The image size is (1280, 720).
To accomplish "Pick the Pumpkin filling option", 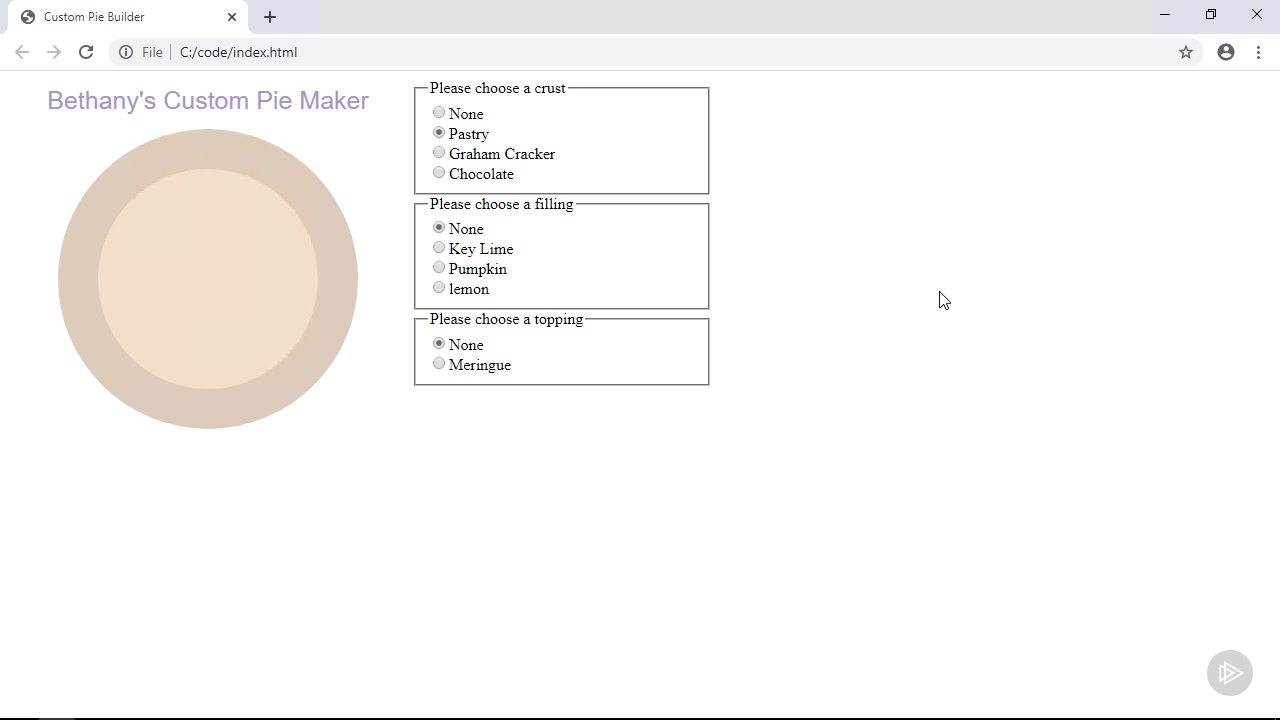I will click(x=439, y=268).
